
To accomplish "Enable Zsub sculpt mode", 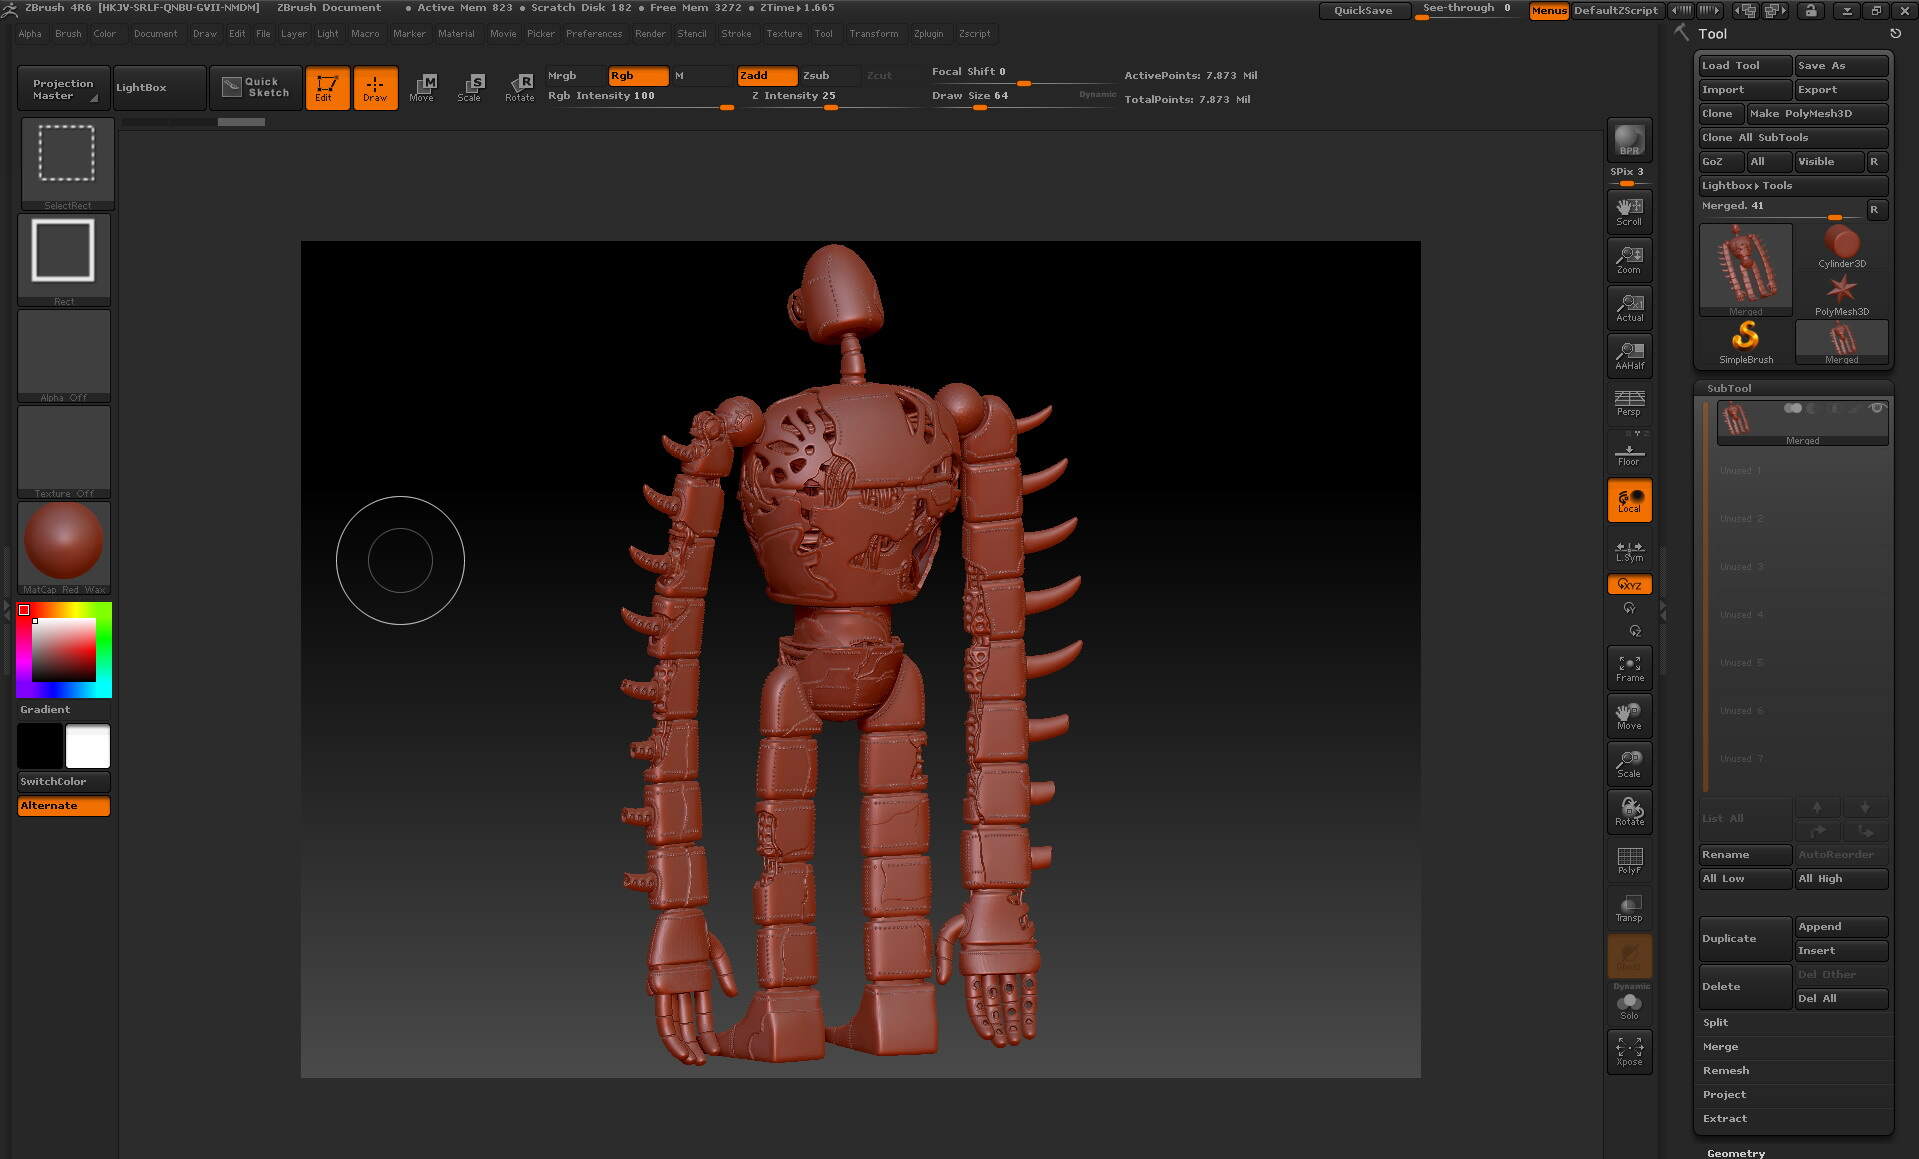I will click(828, 76).
